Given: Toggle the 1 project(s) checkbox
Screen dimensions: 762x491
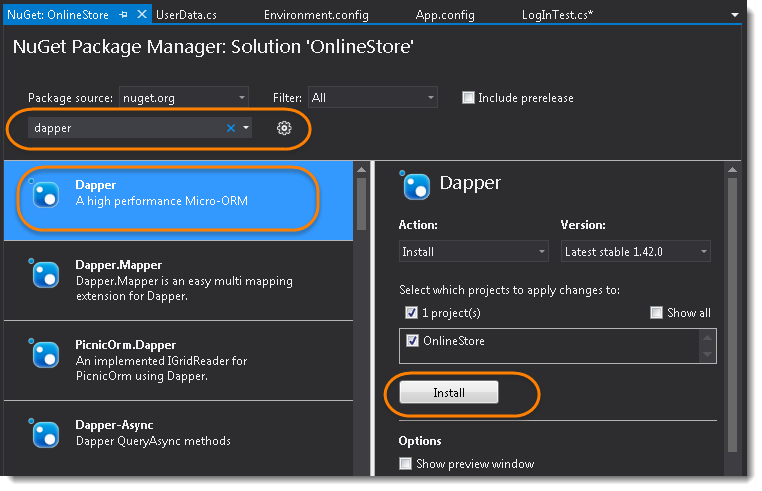Looking at the screenshot, I should pyautogui.click(x=411, y=313).
